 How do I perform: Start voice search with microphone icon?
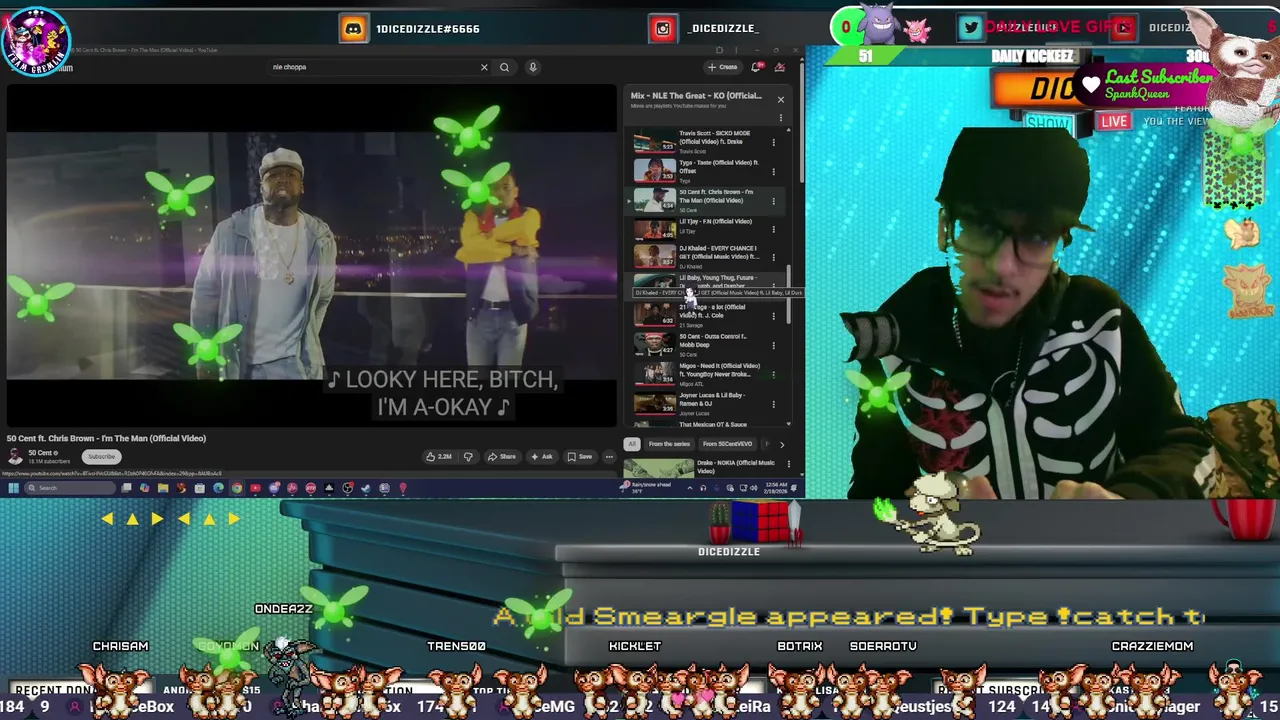coord(533,67)
